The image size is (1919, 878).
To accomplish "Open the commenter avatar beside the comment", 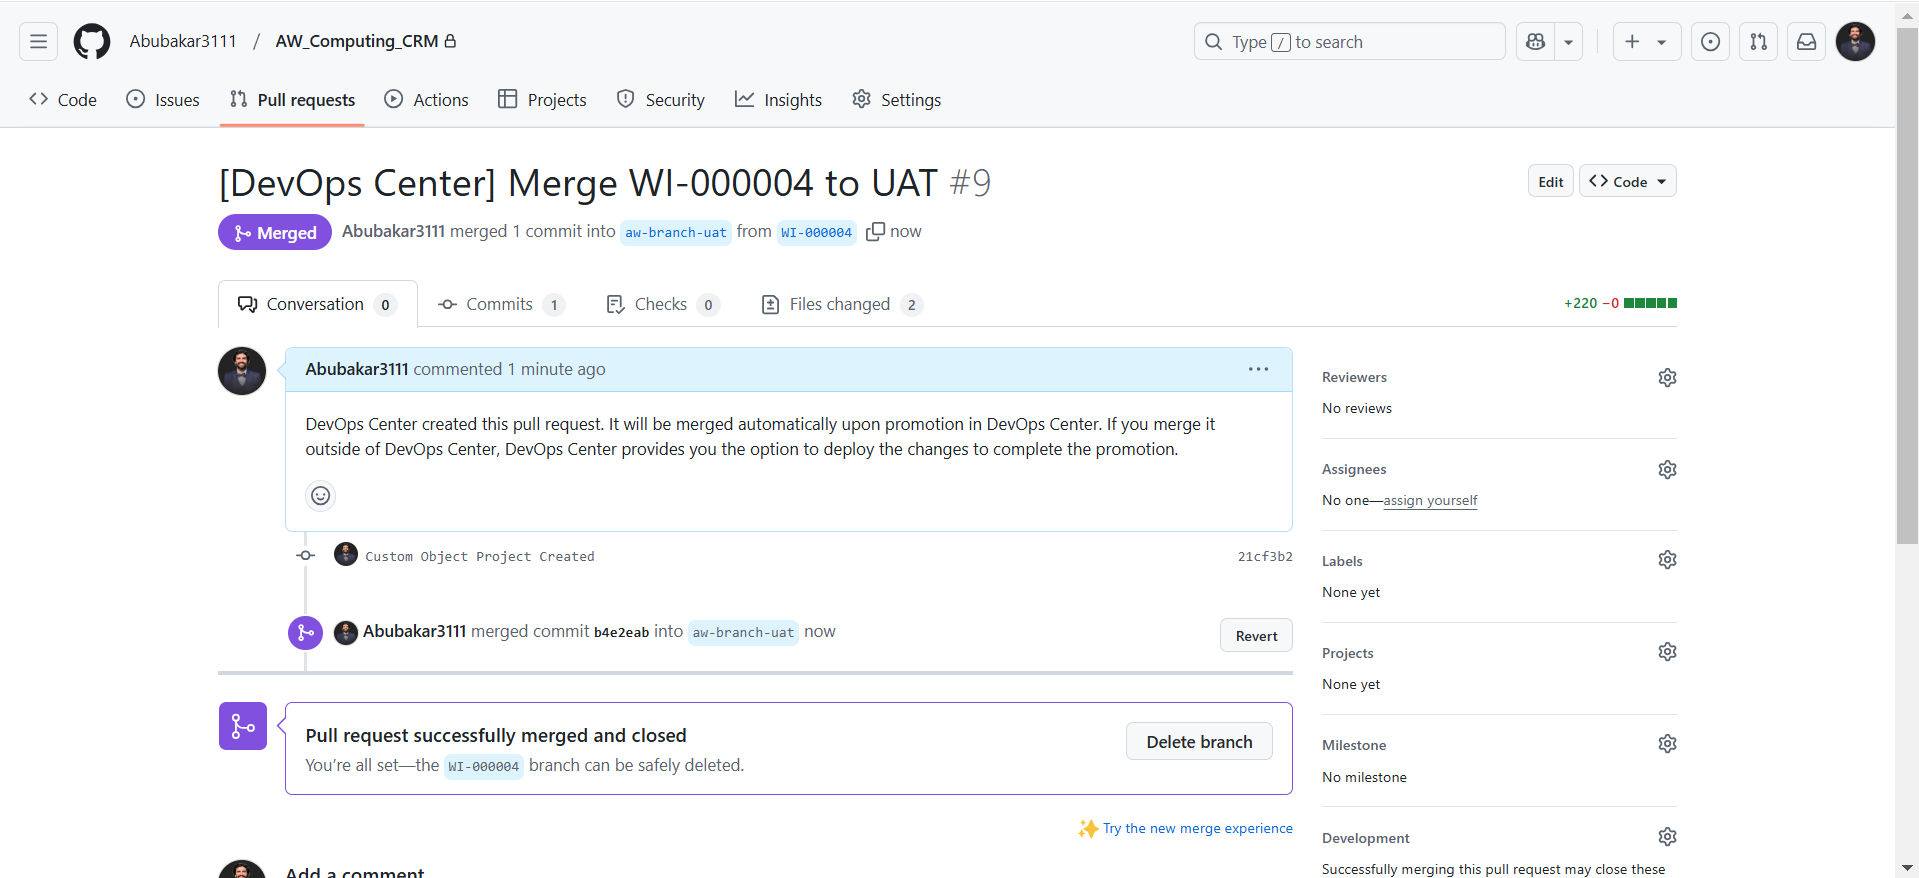I will (242, 371).
